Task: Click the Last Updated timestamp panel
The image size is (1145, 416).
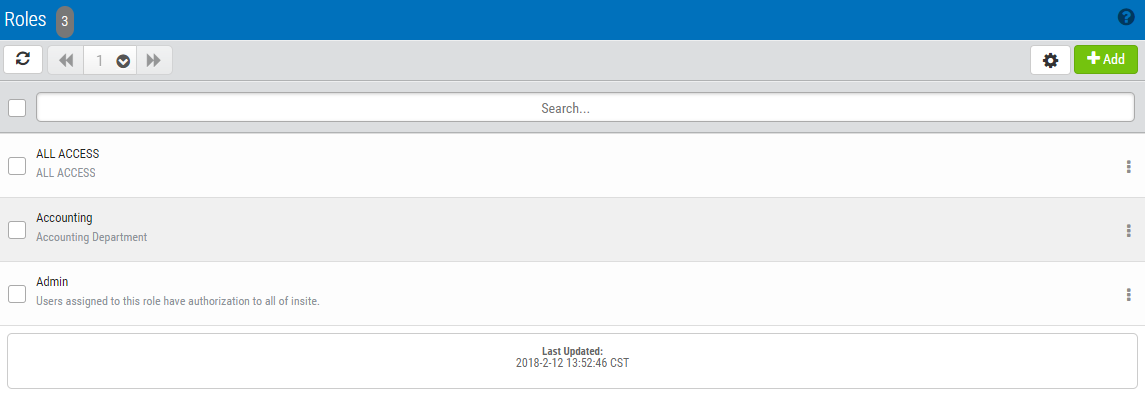Action: [572, 361]
